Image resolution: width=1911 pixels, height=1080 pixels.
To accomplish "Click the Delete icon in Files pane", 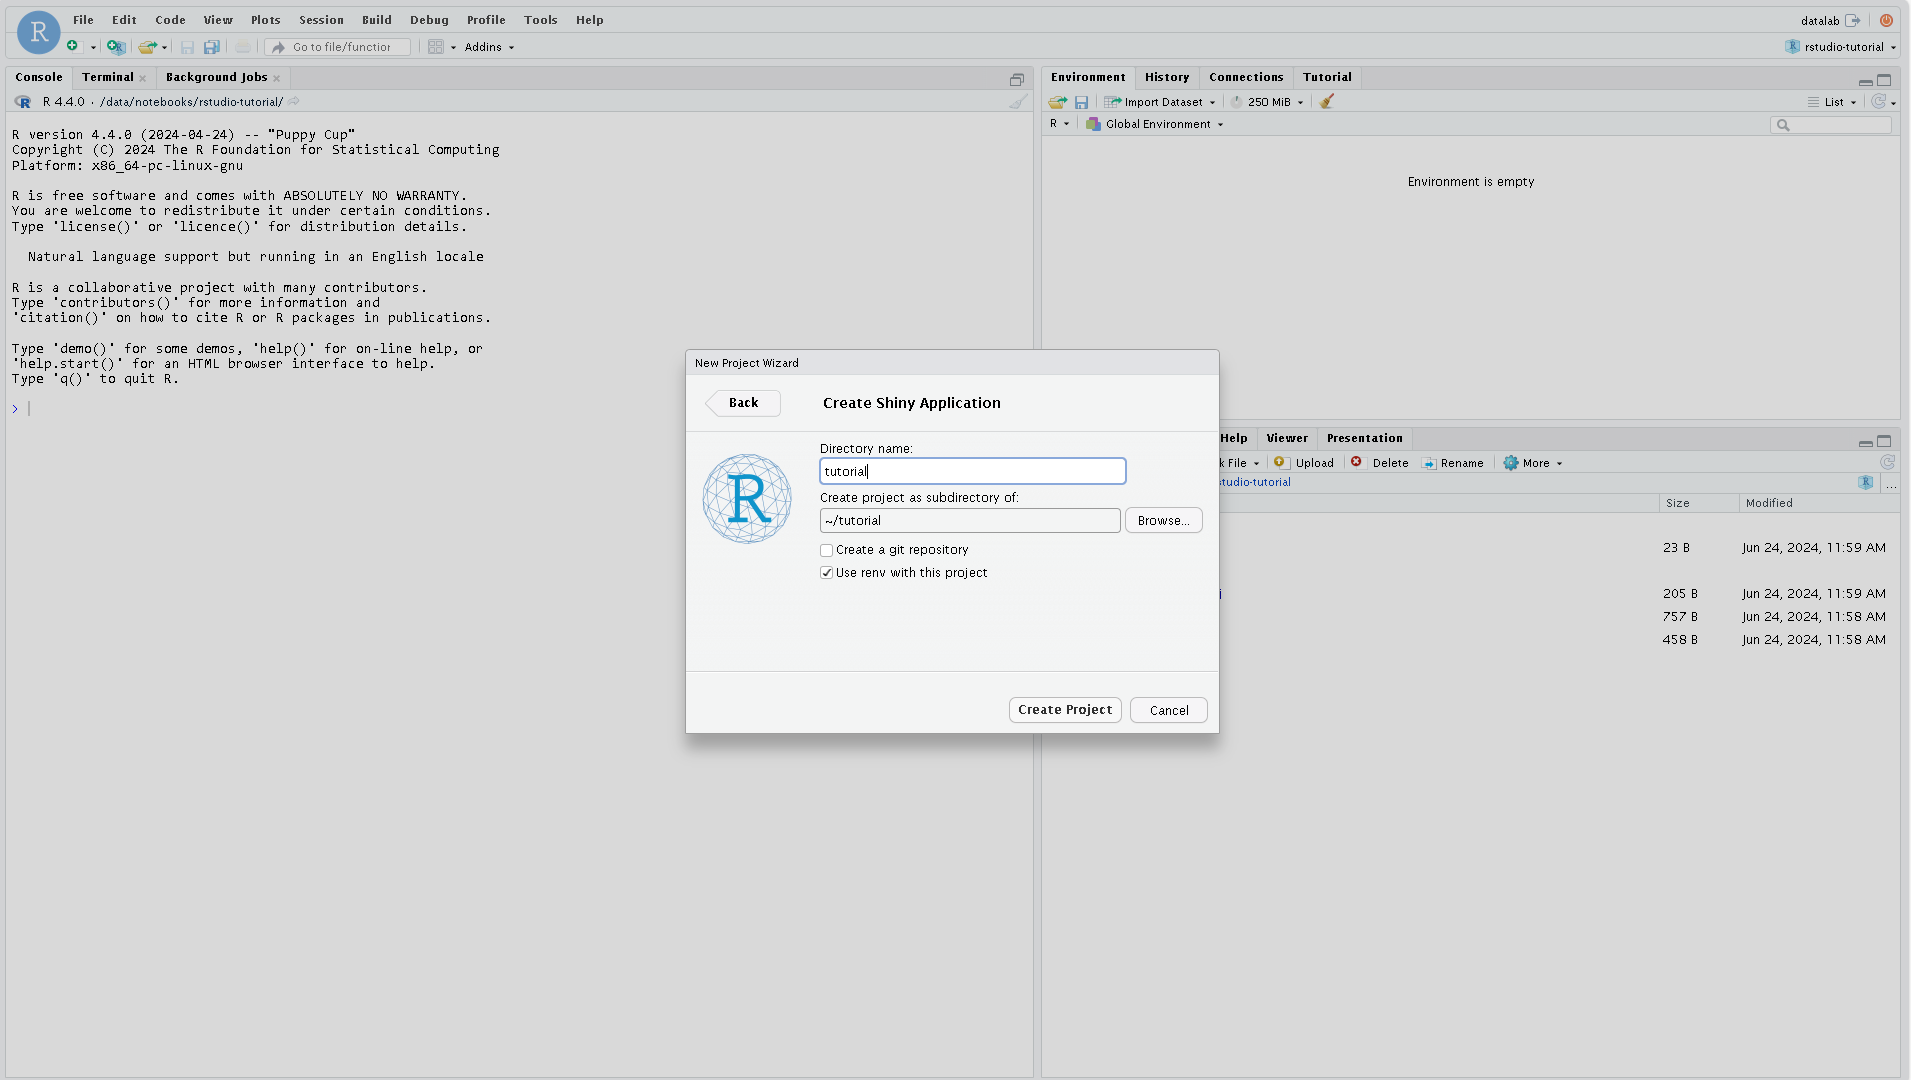I will coord(1356,462).
